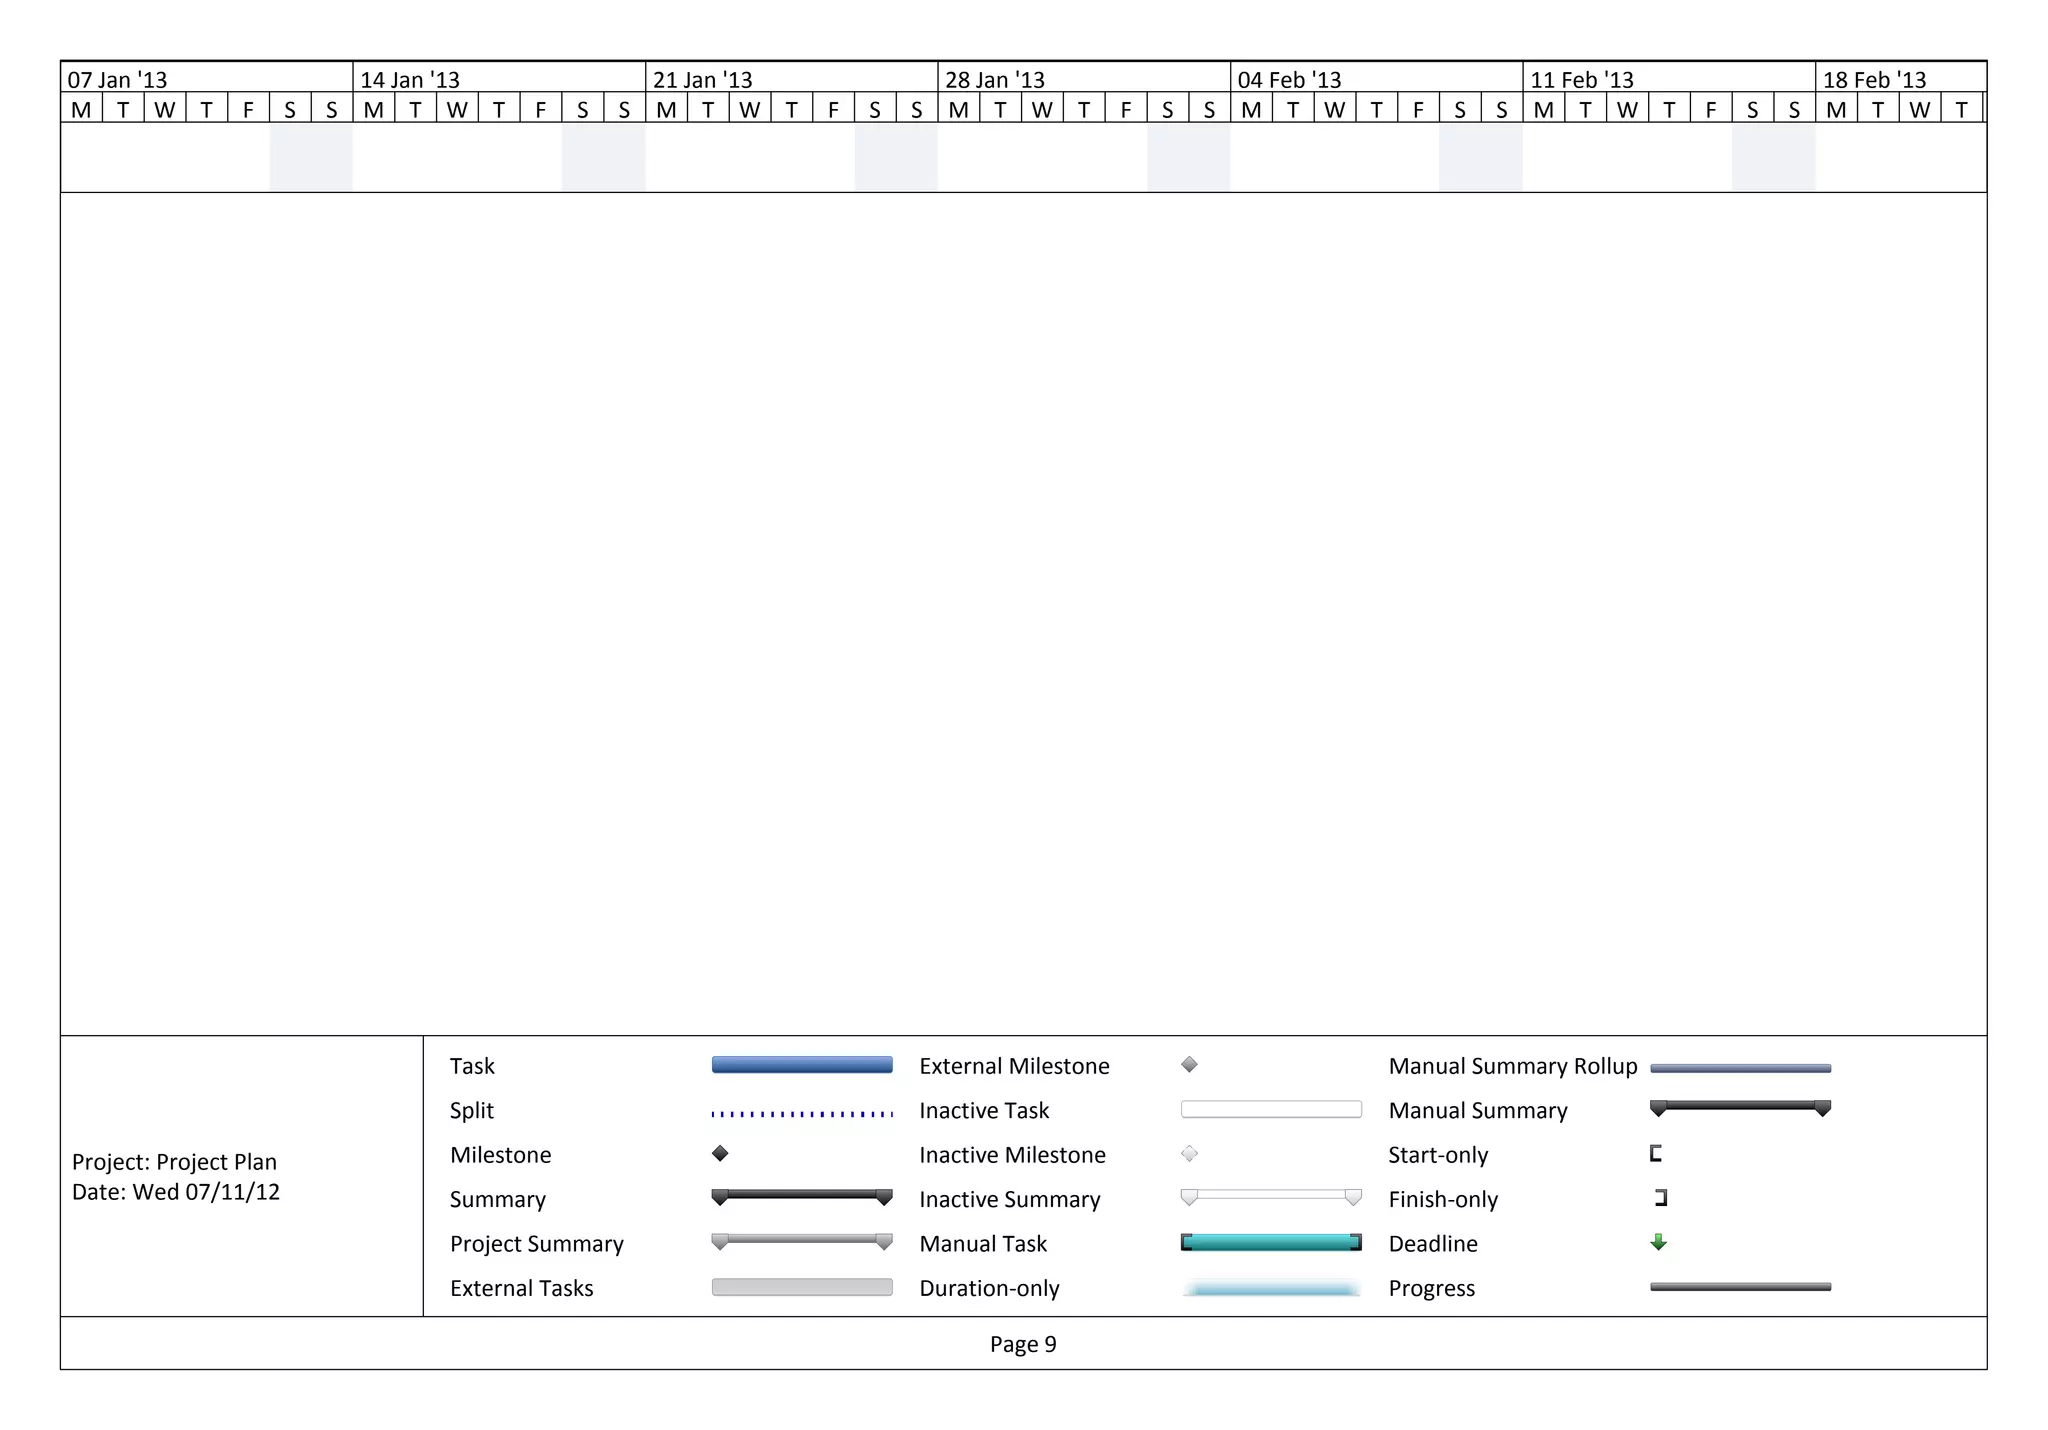Click the Page 9 footer label
Screen dimensions: 2048x1430
pyautogui.click(x=1023, y=1344)
